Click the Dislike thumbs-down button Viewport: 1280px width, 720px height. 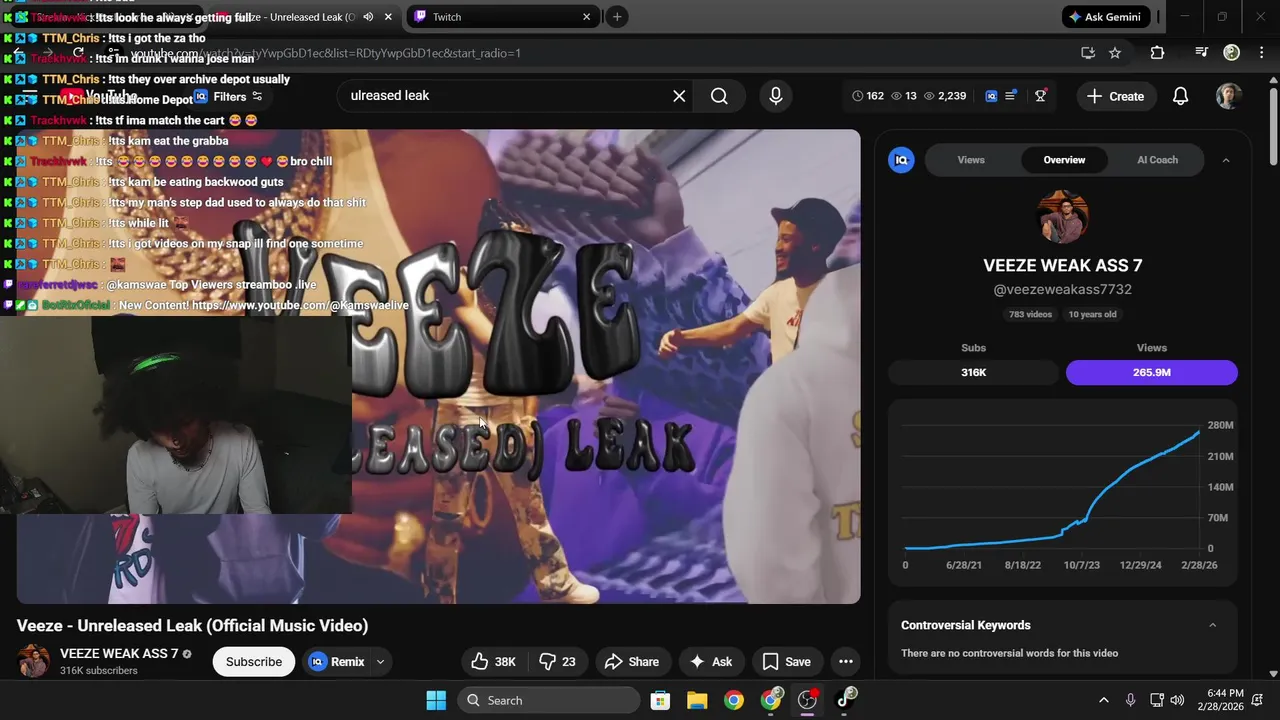558,661
